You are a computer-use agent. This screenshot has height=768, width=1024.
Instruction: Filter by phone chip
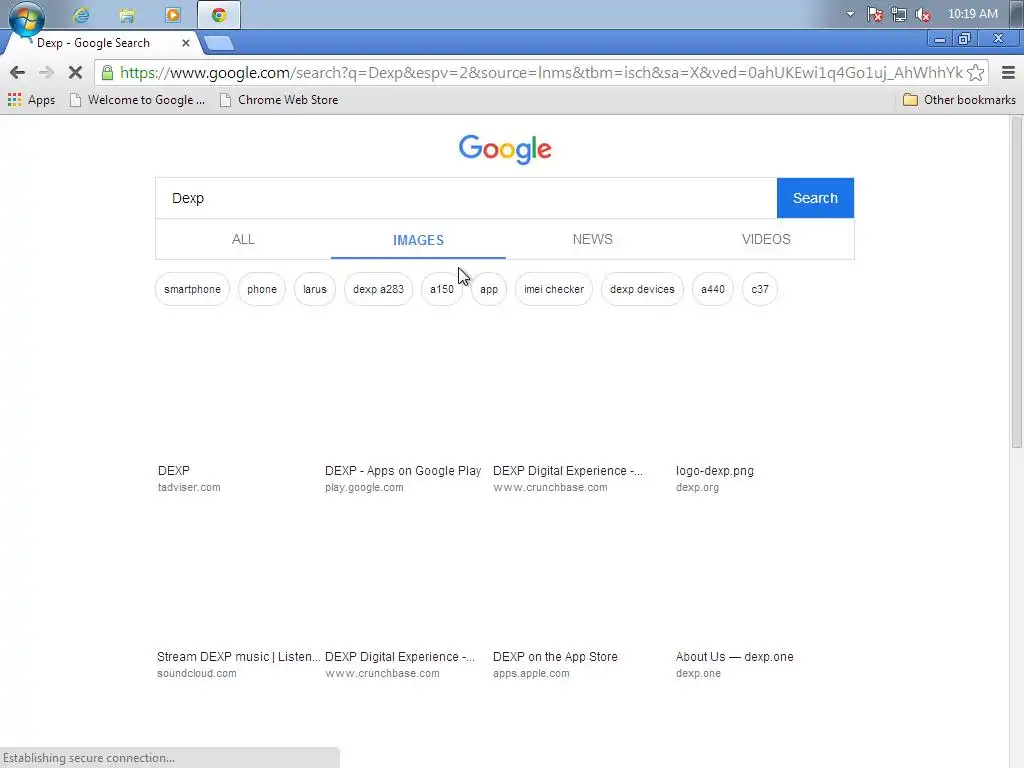tap(261, 289)
